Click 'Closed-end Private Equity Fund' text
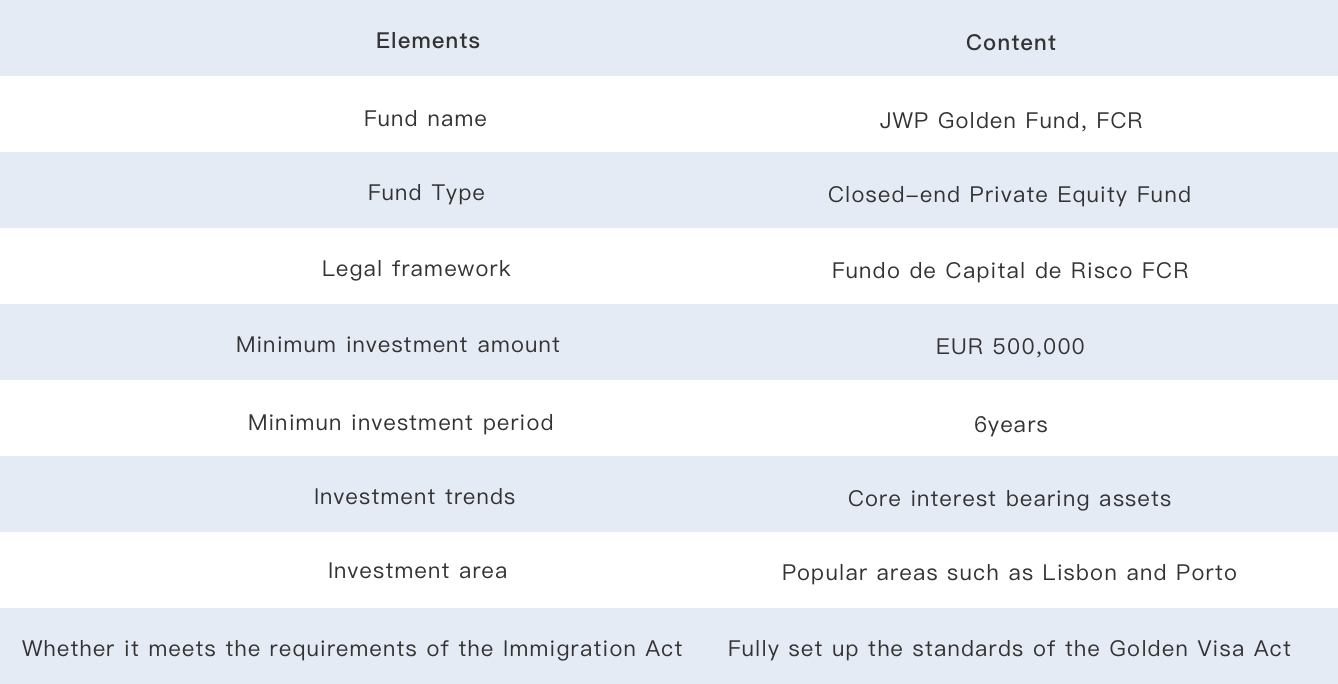1338x684 pixels. pyautogui.click(x=1009, y=195)
